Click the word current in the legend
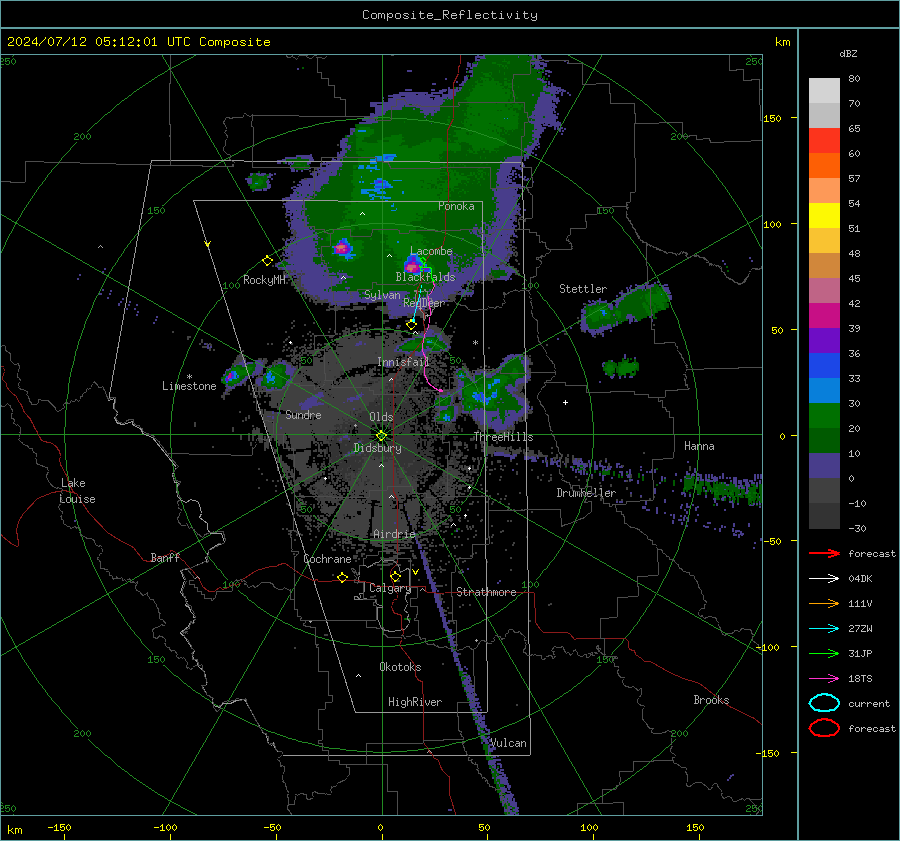This screenshot has width=900, height=841. point(869,703)
